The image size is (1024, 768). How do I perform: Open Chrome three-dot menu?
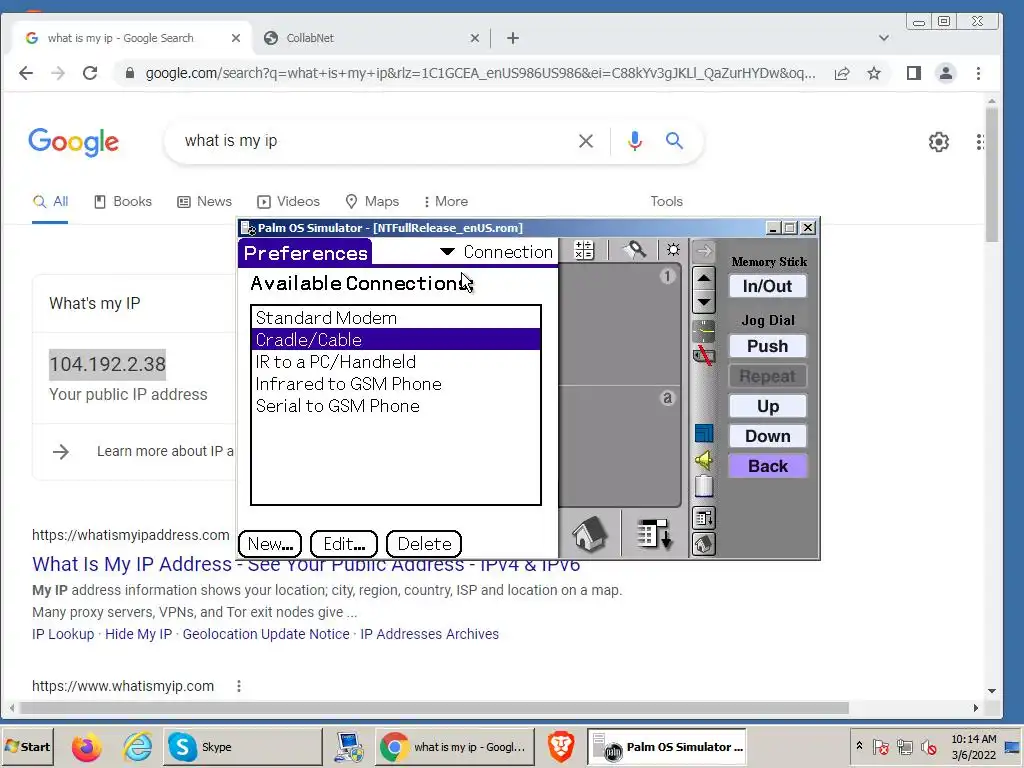978,73
